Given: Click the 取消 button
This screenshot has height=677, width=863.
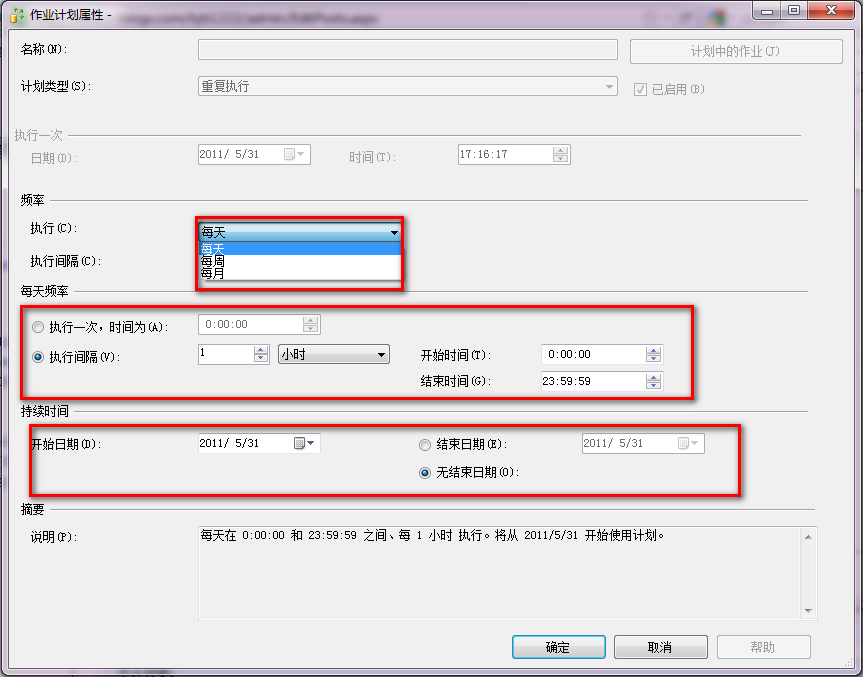Looking at the screenshot, I should point(660,647).
